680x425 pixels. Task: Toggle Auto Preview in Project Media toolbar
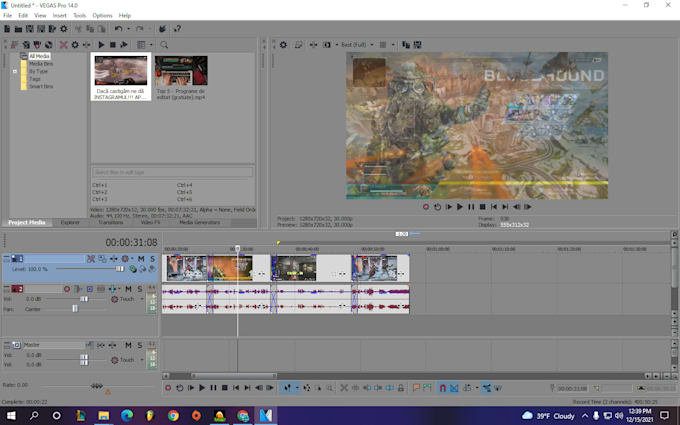point(124,45)
